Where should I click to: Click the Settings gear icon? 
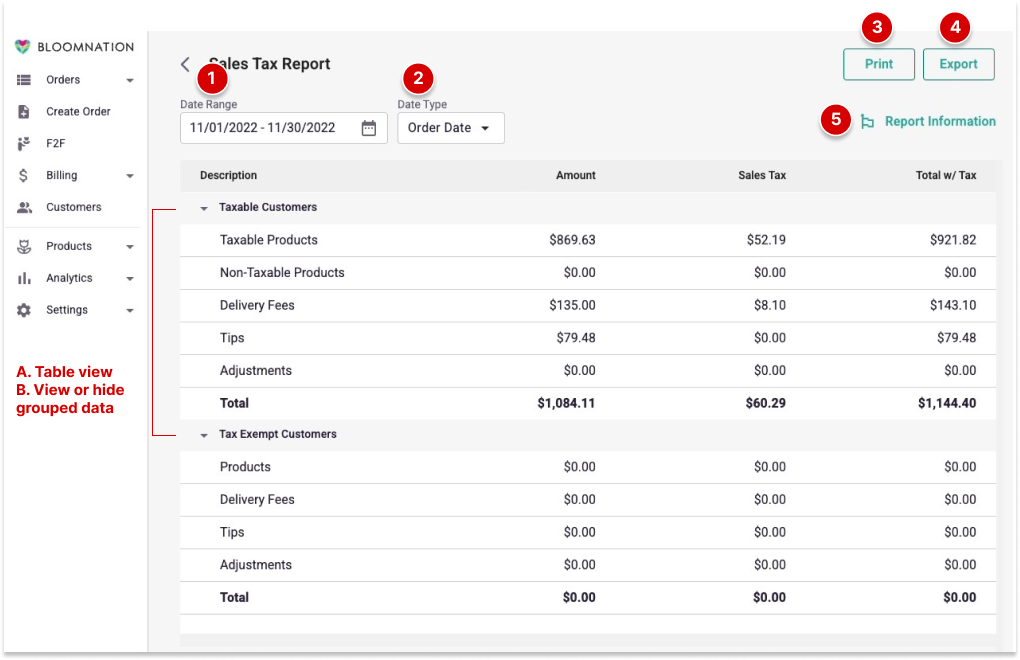click(x=24, y=310)
